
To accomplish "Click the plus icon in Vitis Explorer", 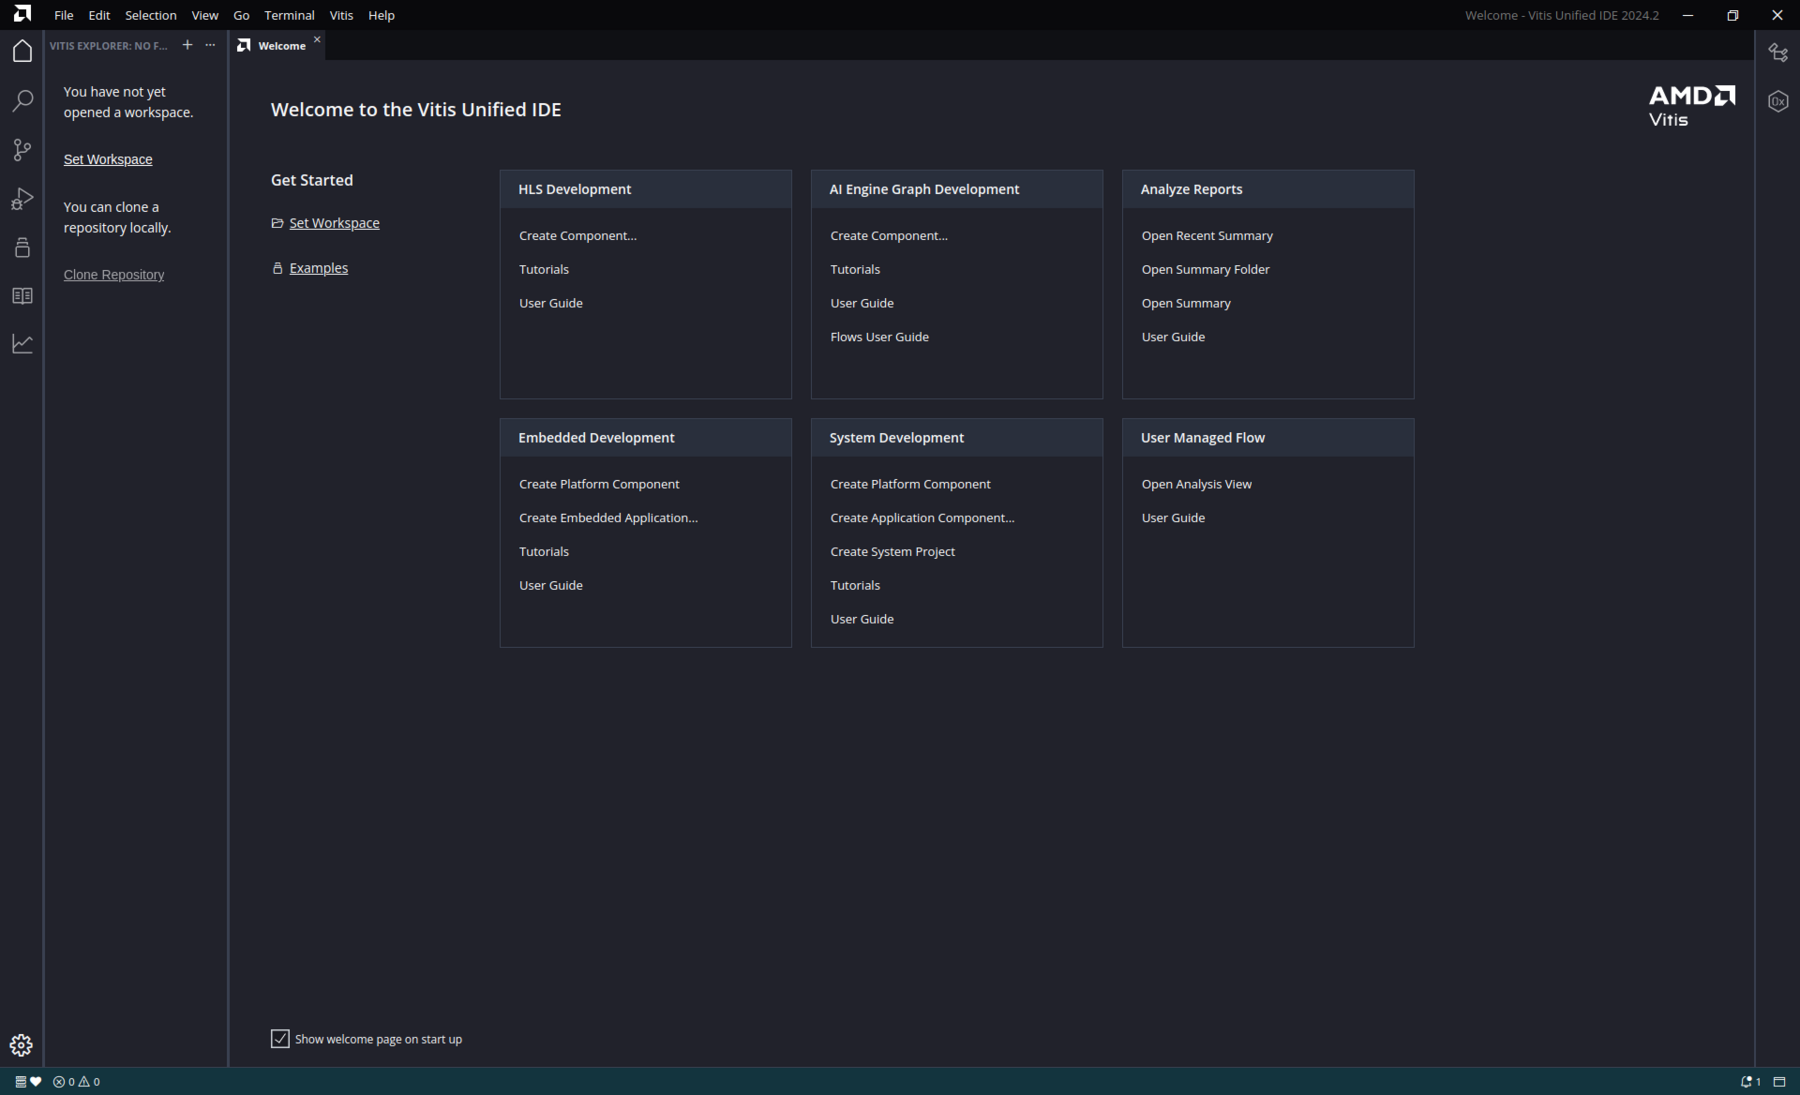I will (187, 45).
